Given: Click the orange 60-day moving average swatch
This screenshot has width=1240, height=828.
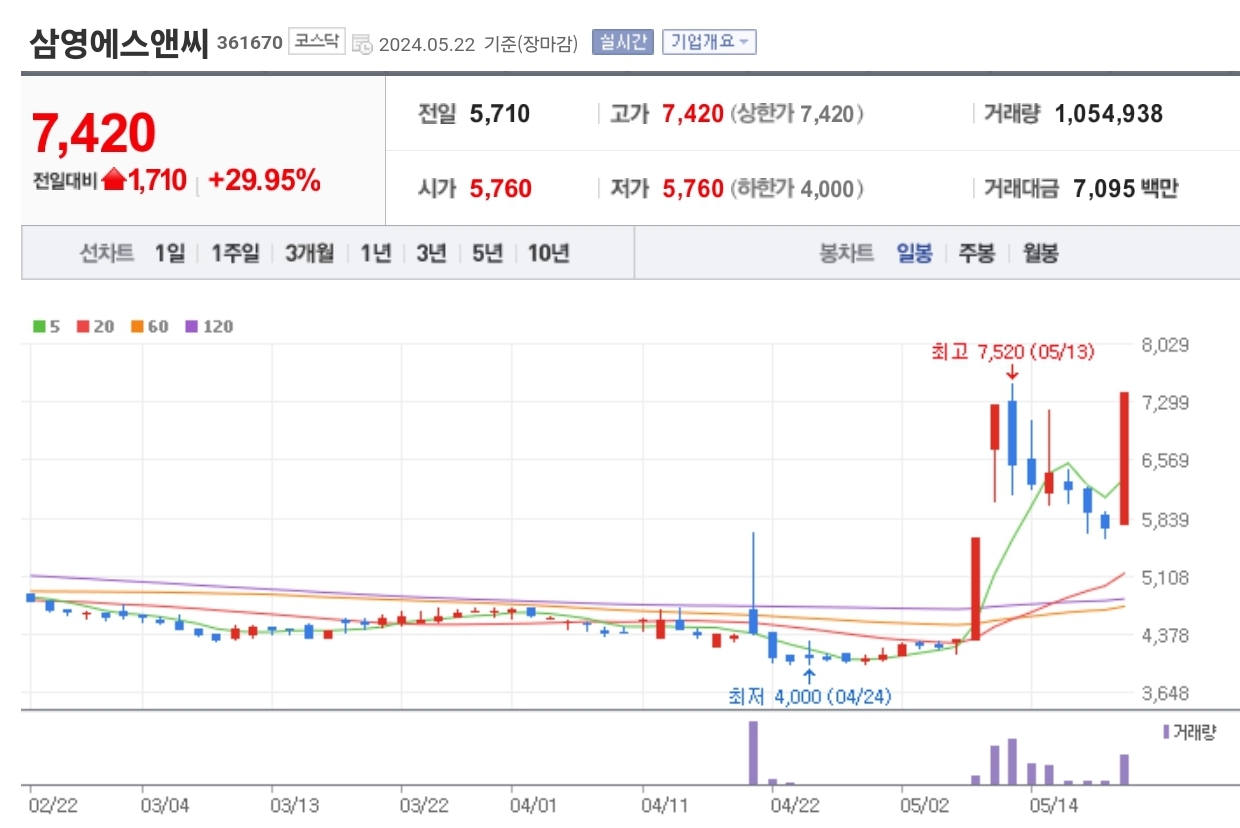Looking at the screenshot, I should [137, 326].
